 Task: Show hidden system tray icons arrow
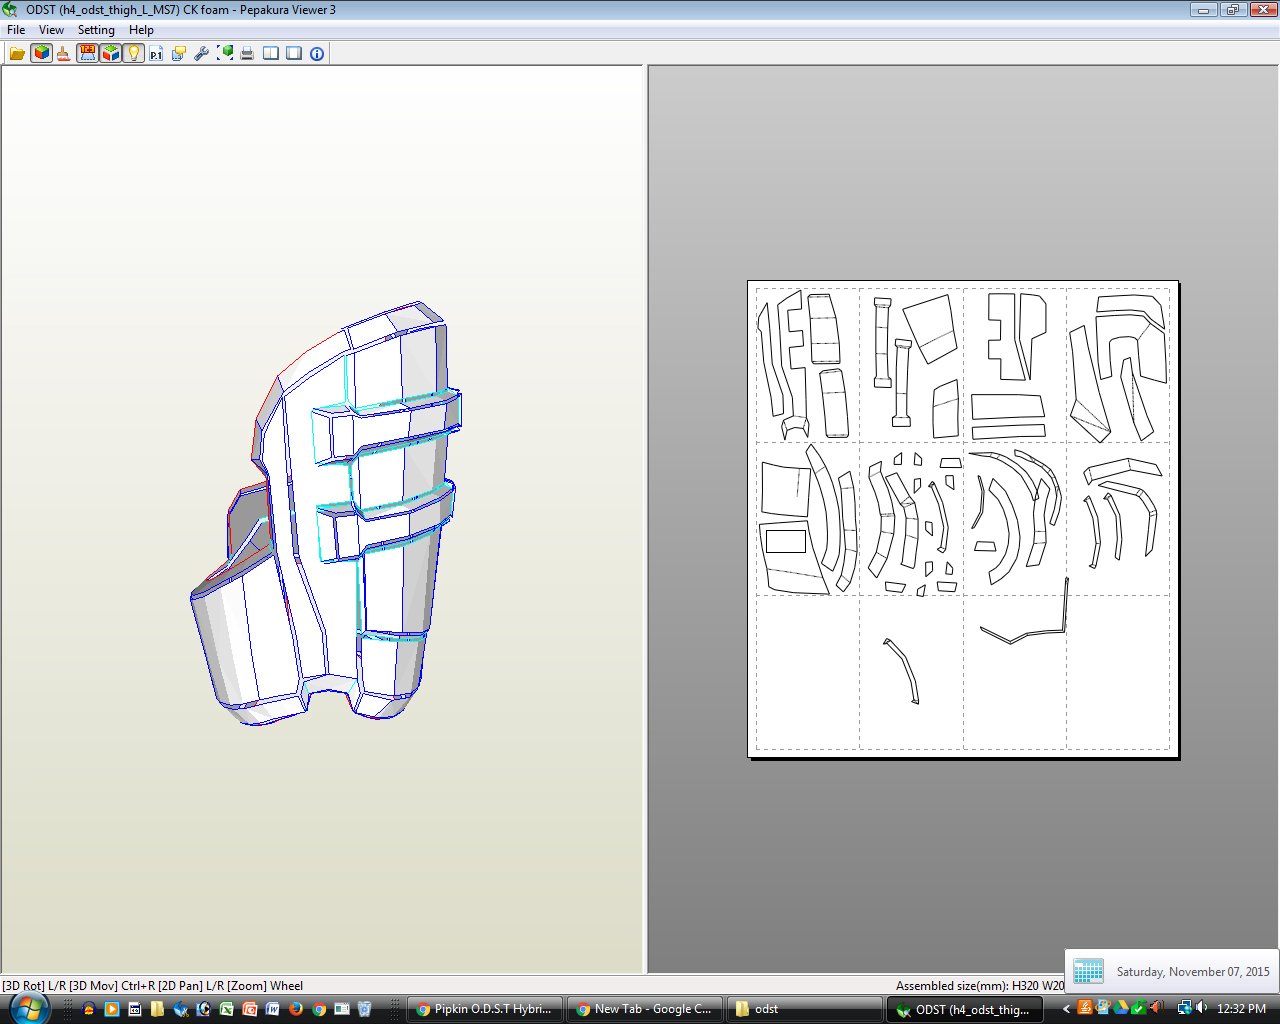[x=1066, y=1009]
